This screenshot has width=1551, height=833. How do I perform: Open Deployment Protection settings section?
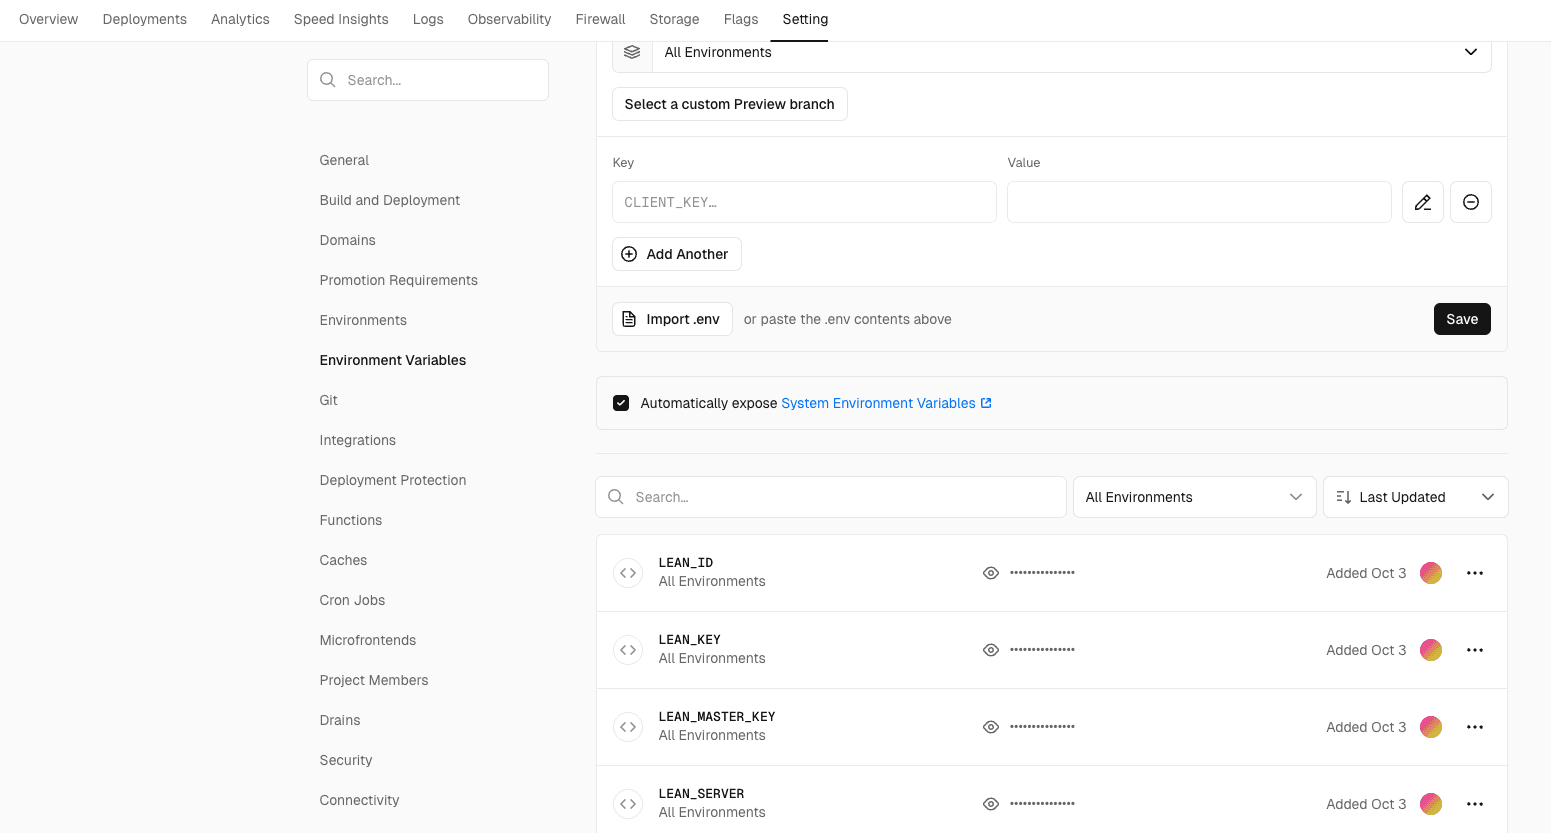tap(393, 480)
